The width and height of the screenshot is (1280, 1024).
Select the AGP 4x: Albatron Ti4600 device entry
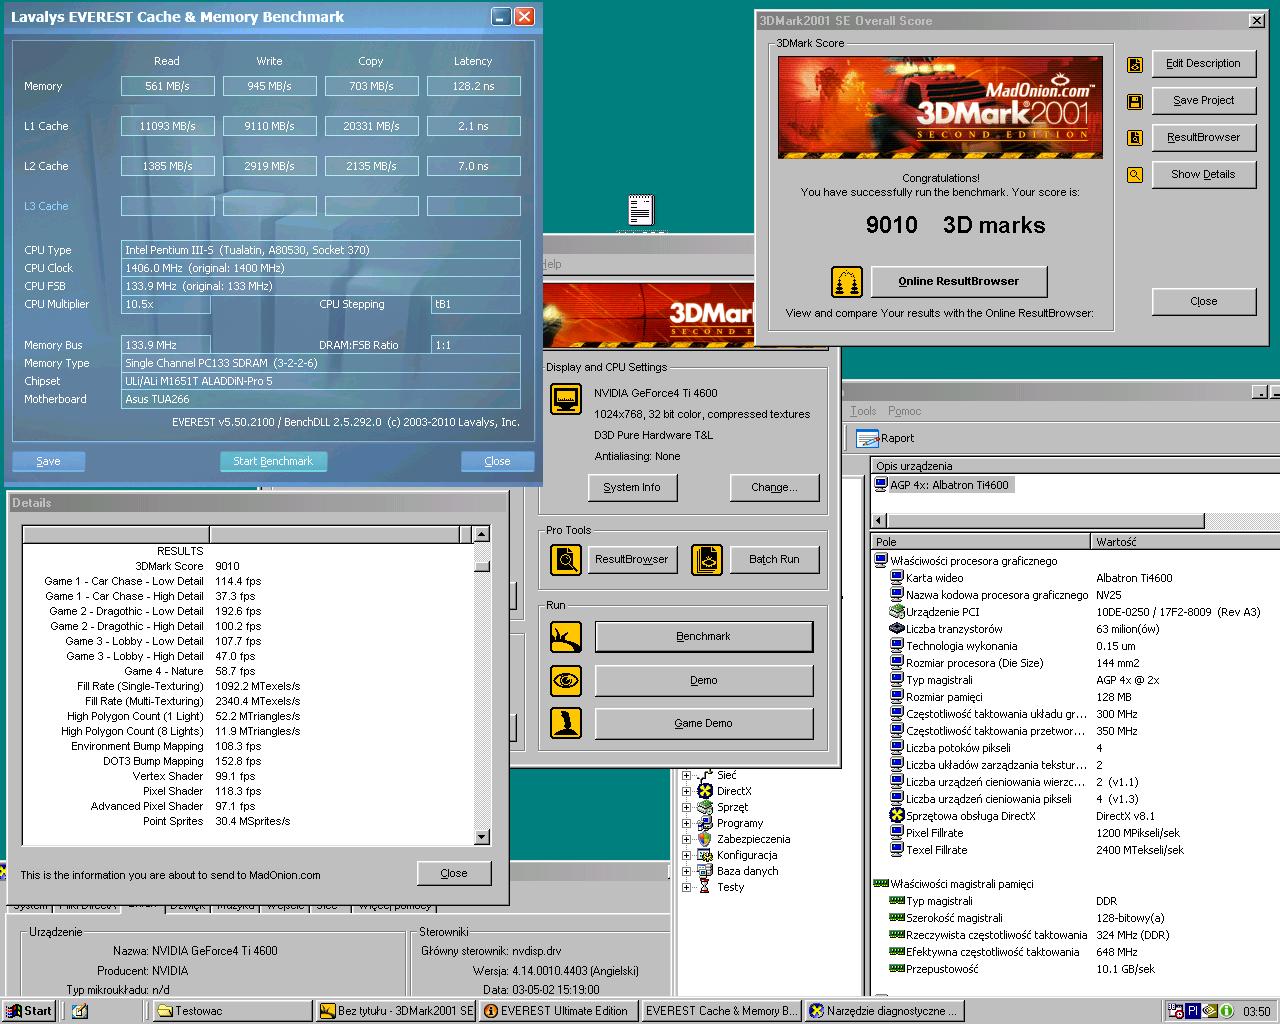click(943, 485)
